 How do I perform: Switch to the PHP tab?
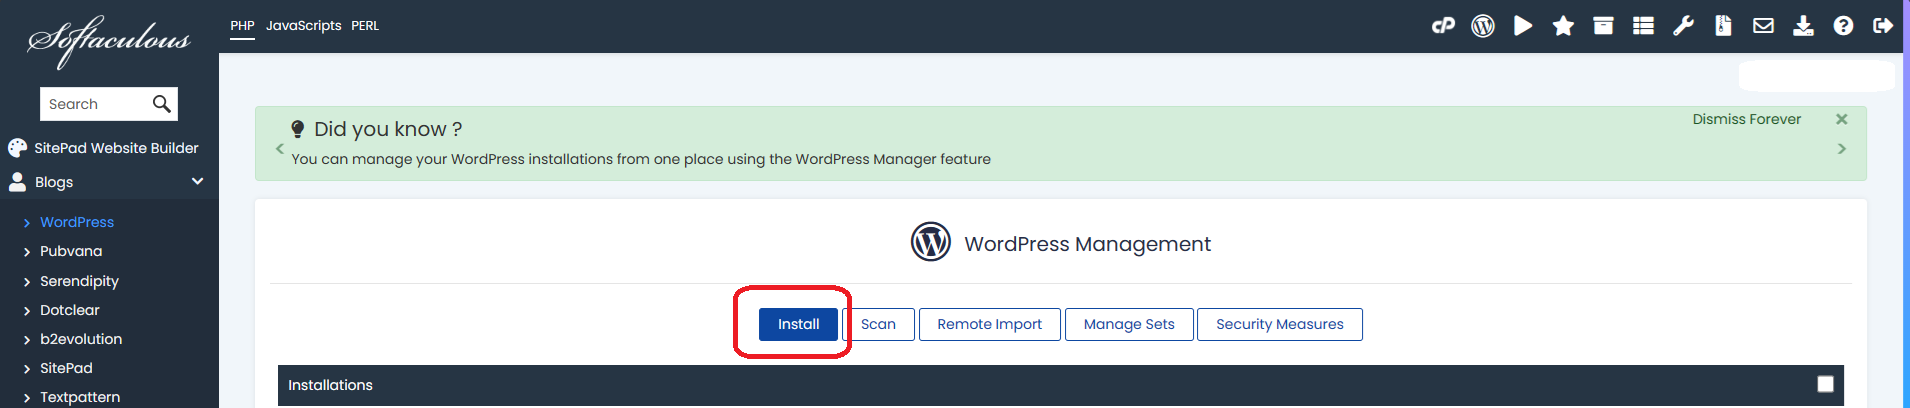tap(242, 26)
